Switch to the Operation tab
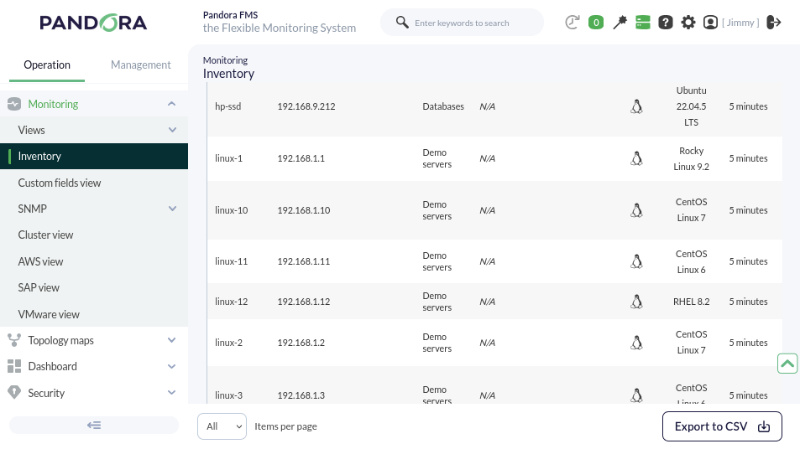The width and height of the screenshot is (800, 449). 47,65
